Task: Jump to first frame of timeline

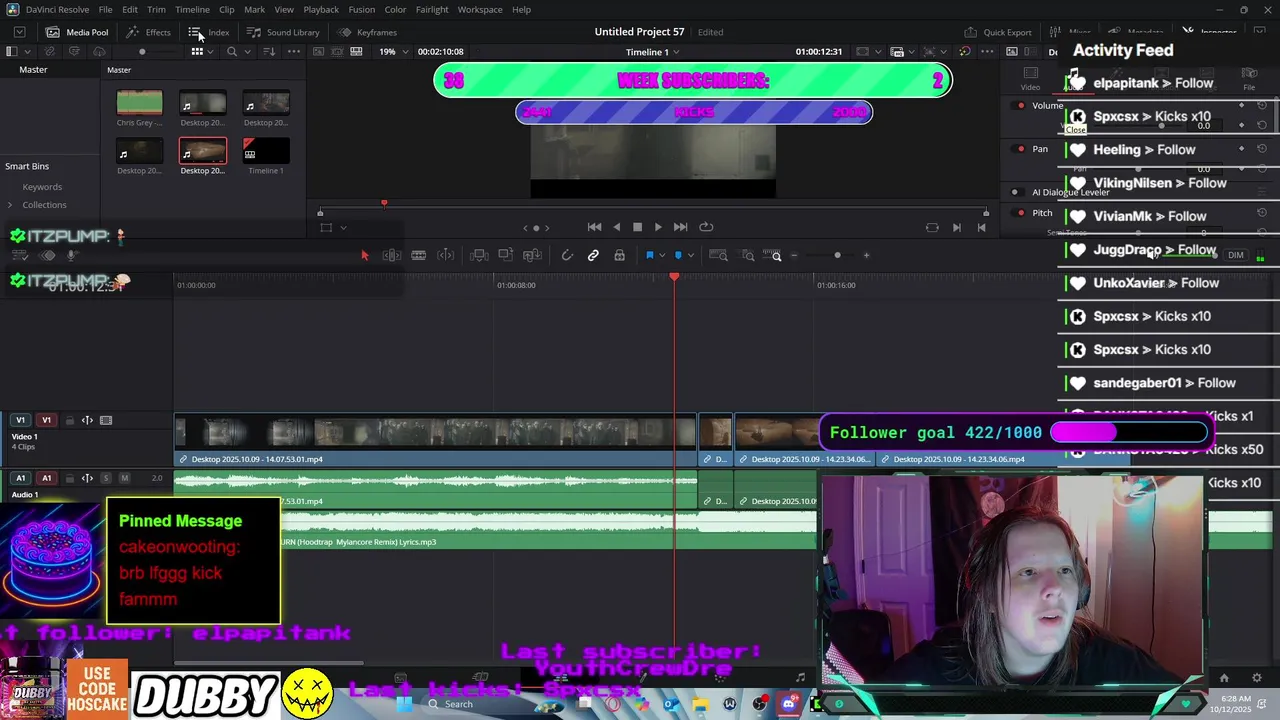Action: [594, 227]
